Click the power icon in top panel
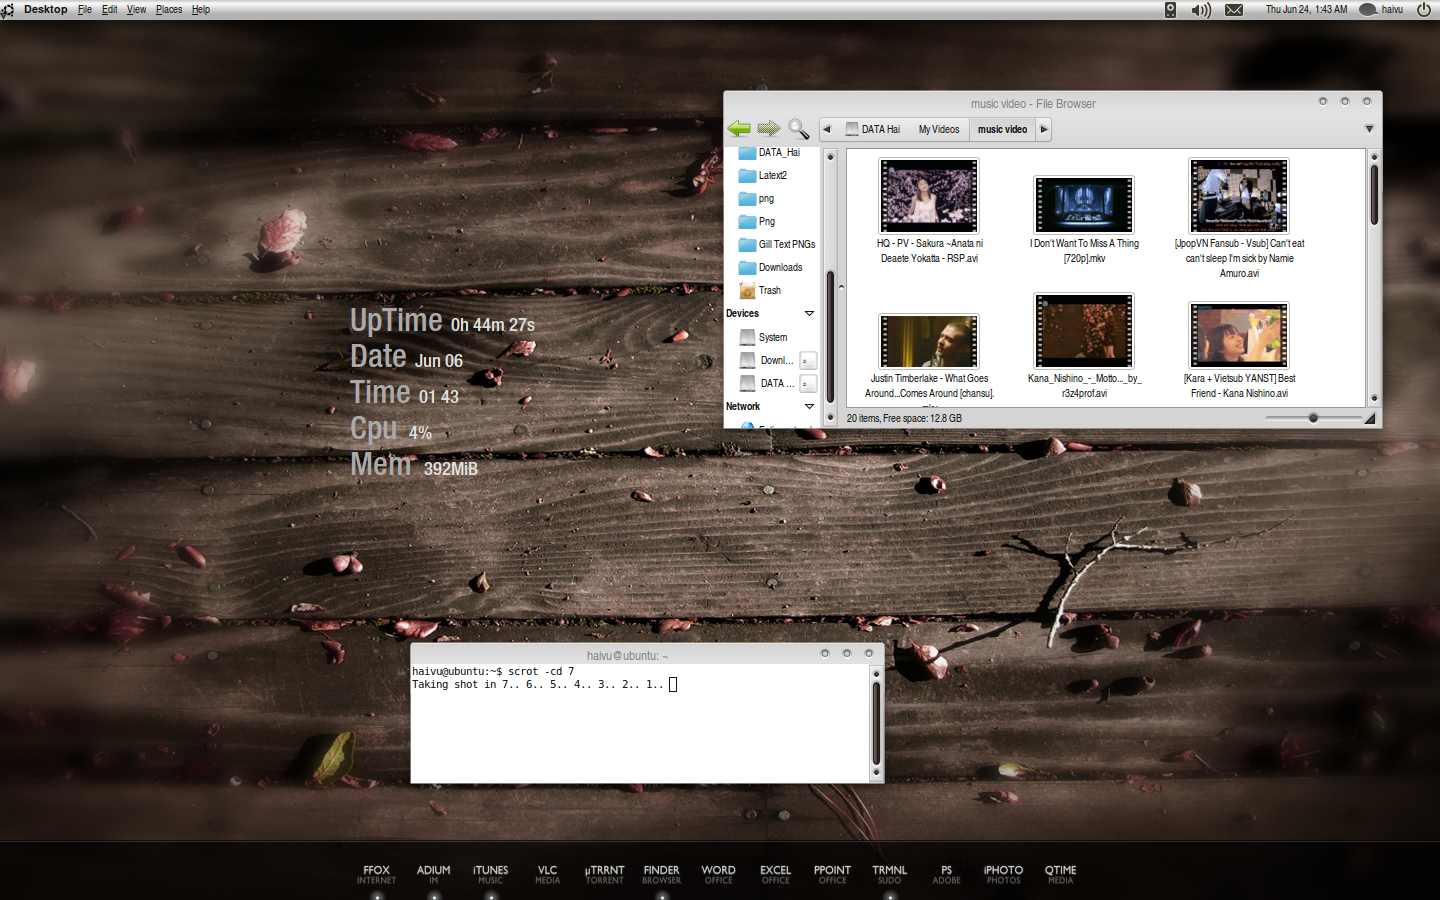The image size is (1440, 900). point(1424,9)
